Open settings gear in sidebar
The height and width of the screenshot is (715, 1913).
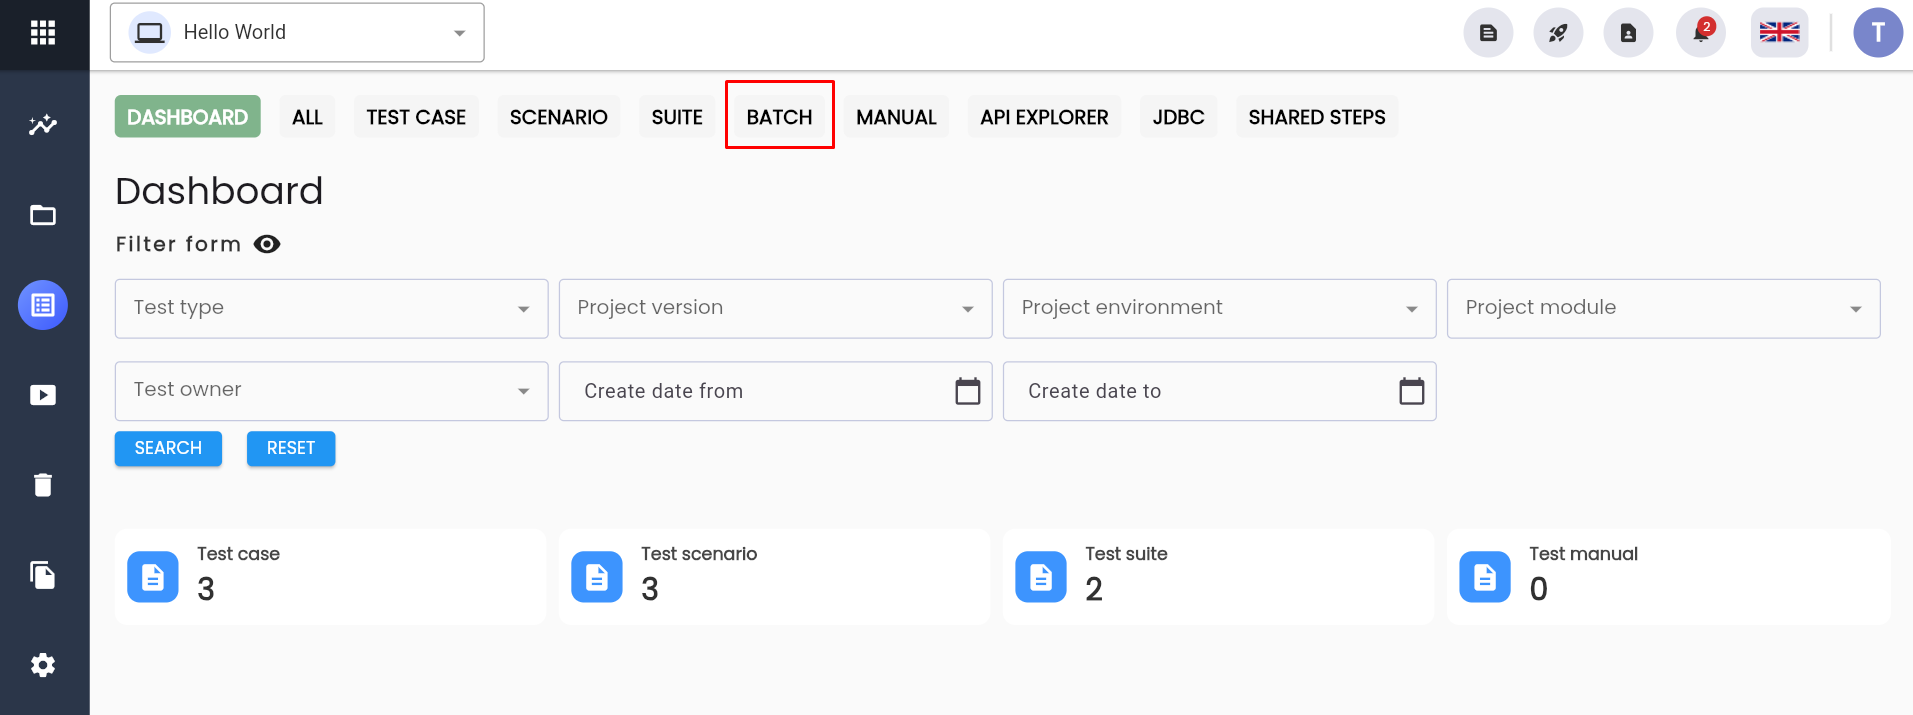(x=43, y=665)
